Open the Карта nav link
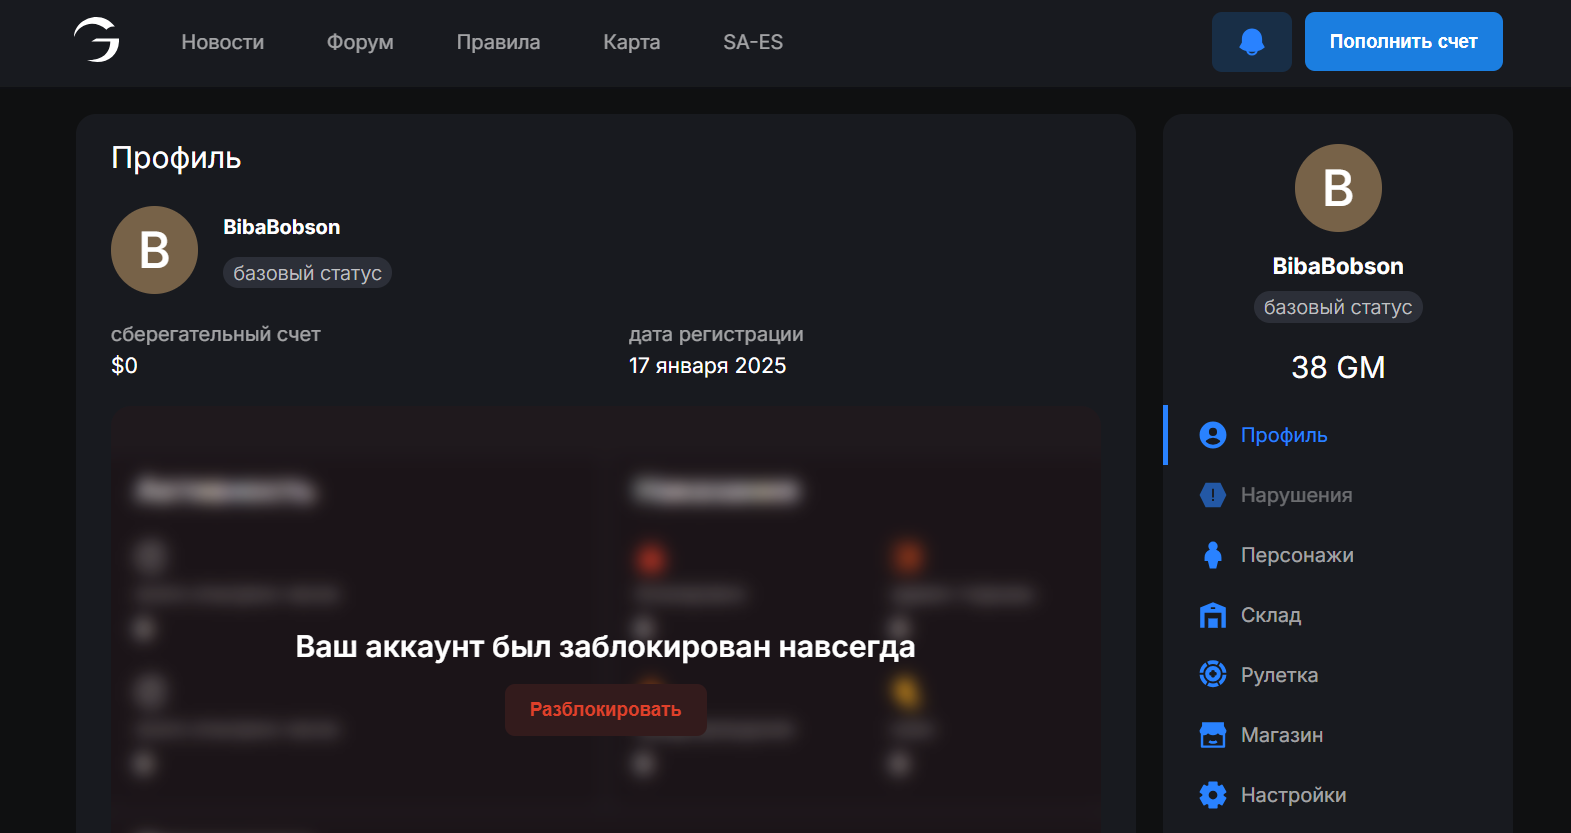Viewport: 1571px width, 833px height. [631, 42]
